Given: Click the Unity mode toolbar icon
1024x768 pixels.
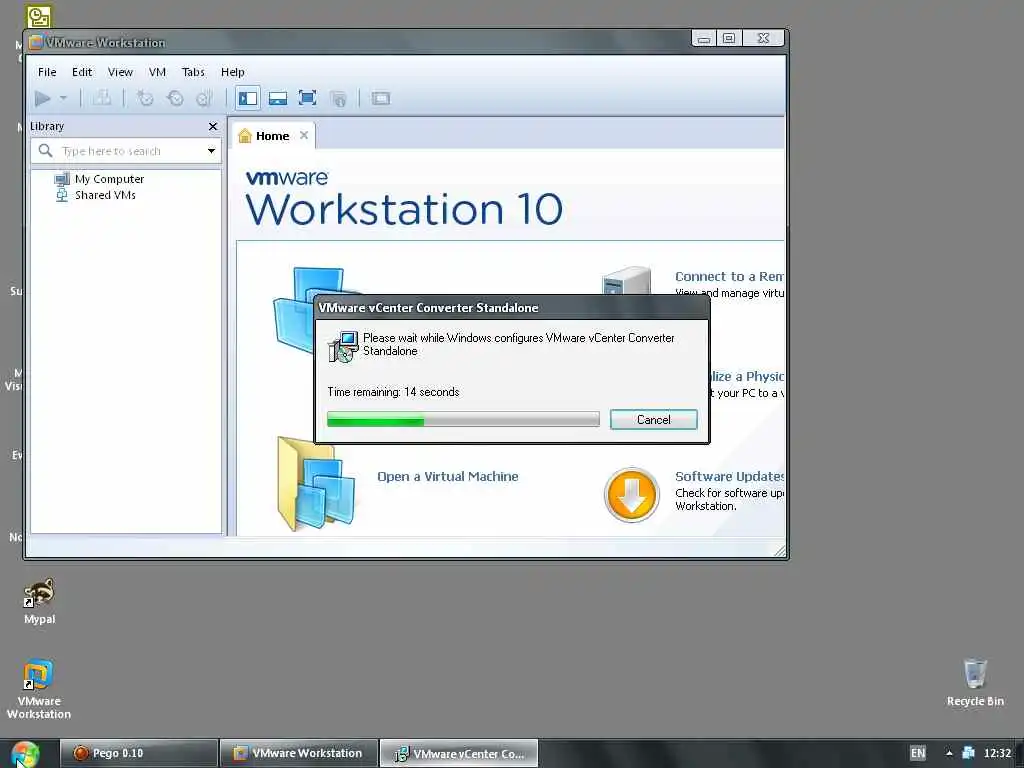Looking at the screenshot, I should [x=338, y=99].
